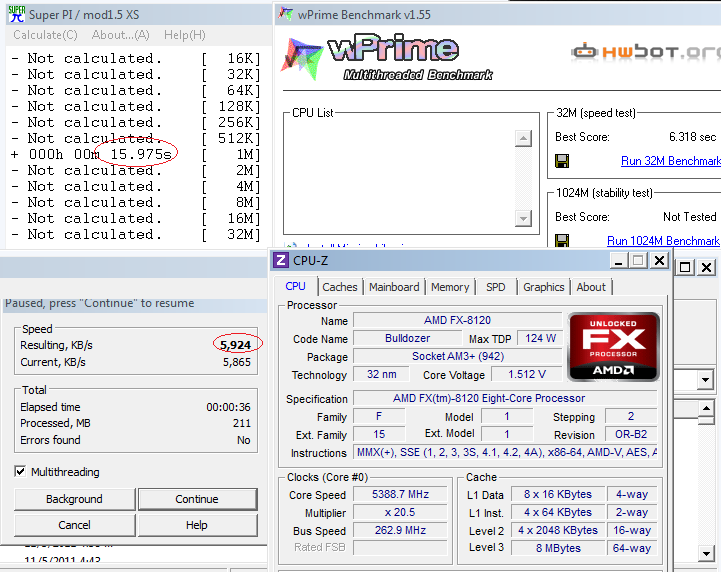Screen dimensions: 721x572
Task: Click the Specification field AMD FX(tm)-8120
Action: 505,398
